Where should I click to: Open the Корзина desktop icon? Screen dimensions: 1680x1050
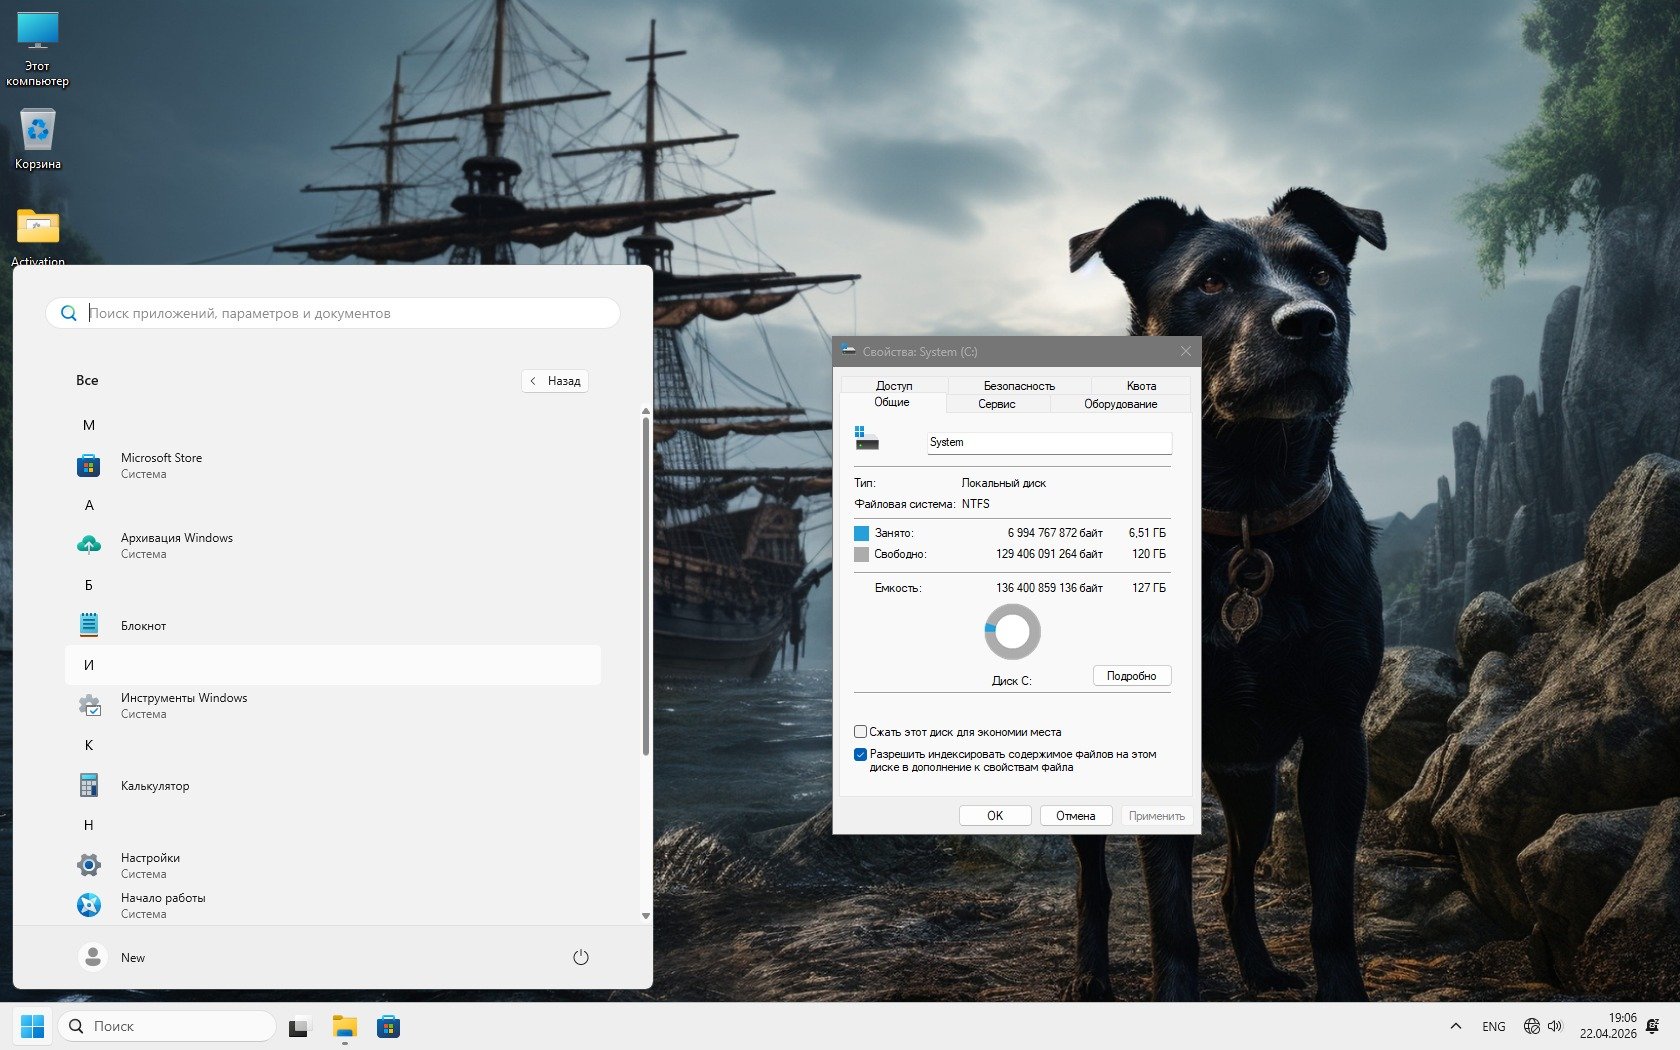[x=38, y=137]
